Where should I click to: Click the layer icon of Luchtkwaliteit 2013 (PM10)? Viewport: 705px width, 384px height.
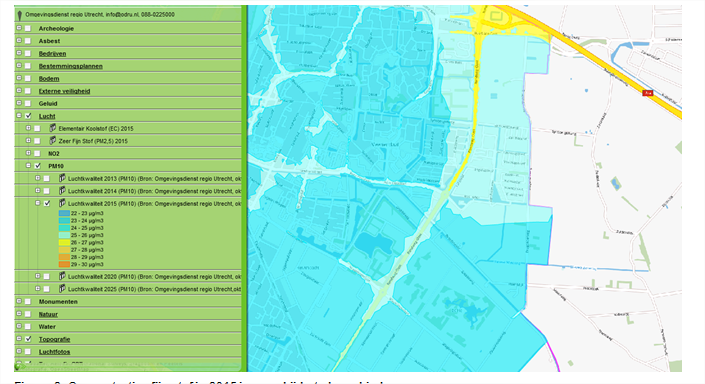[x=62, y=179]
